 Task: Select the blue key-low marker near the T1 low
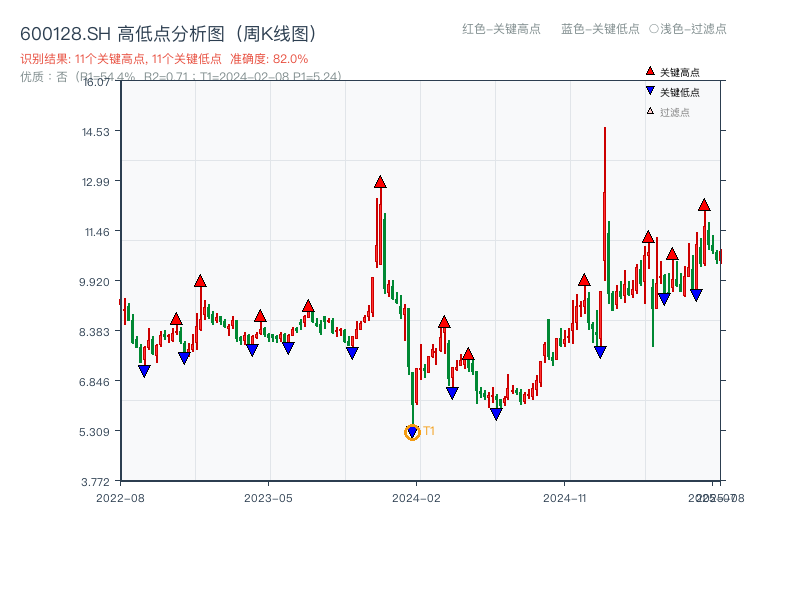(412, 431)
